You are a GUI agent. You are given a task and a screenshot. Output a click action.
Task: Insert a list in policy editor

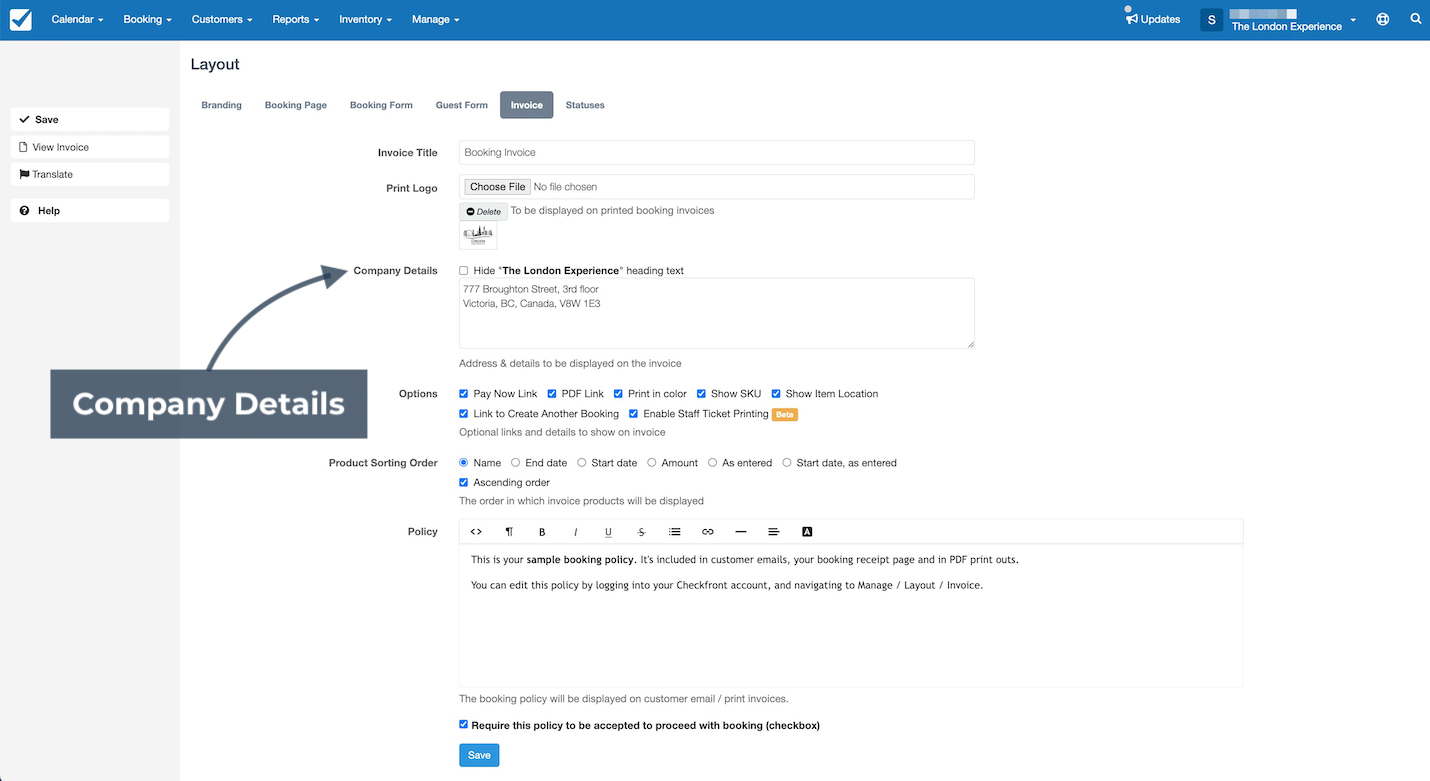point(675,532)
